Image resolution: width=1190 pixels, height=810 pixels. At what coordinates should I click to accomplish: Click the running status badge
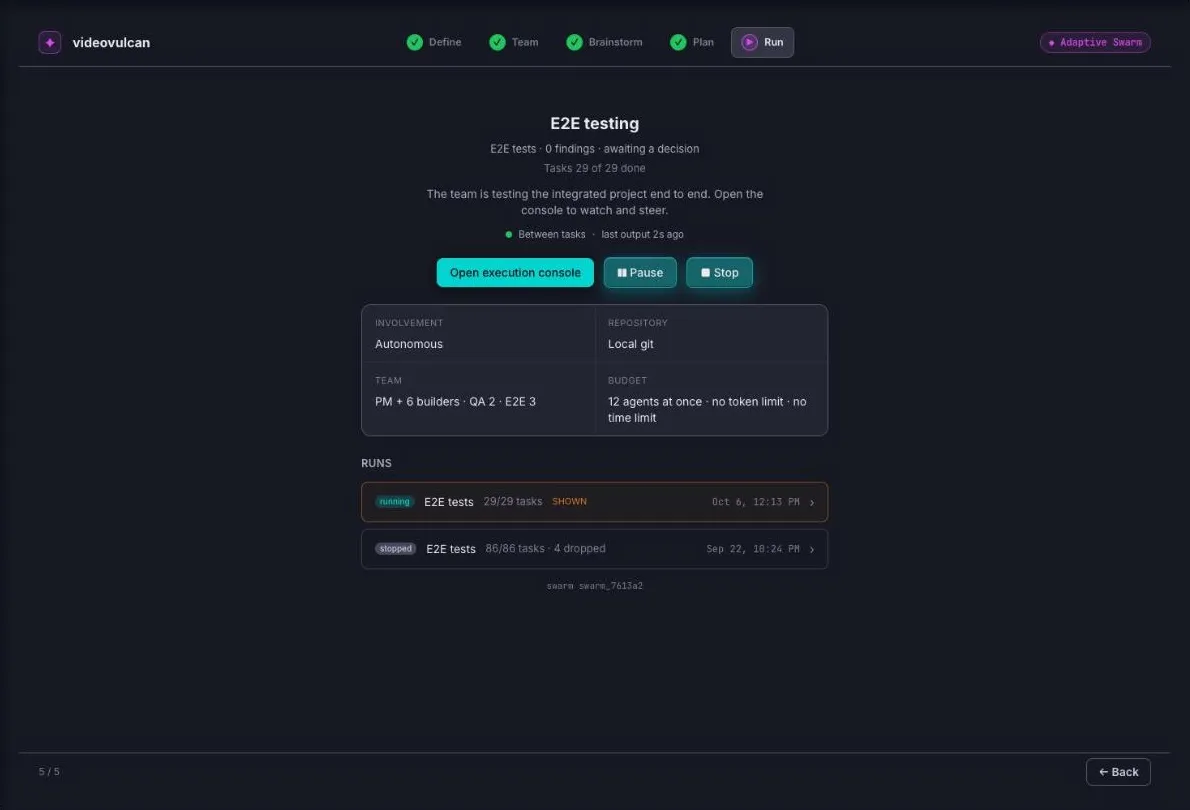pyautogui.click(x=395, y=502)
